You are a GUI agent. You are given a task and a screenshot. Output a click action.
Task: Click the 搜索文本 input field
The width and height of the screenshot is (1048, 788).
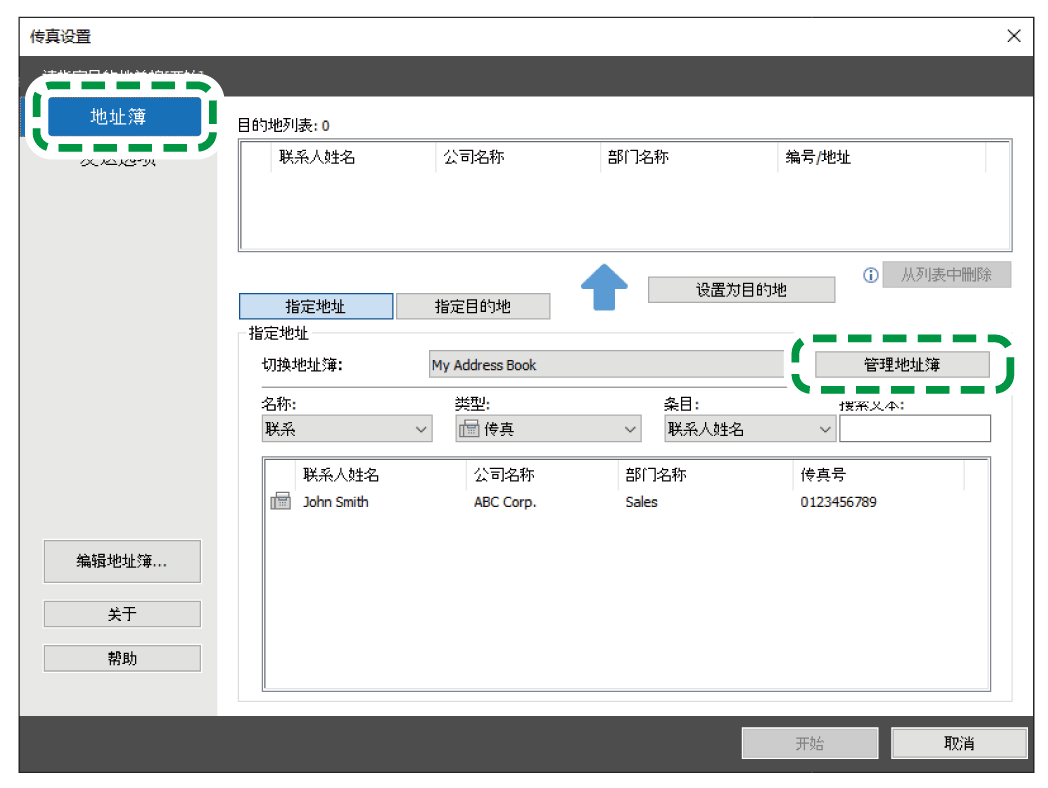coord(914,429)
